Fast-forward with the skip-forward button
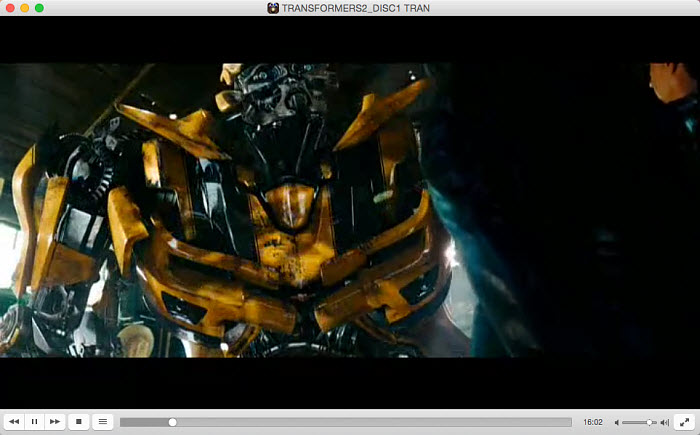 tap(55, 422)
